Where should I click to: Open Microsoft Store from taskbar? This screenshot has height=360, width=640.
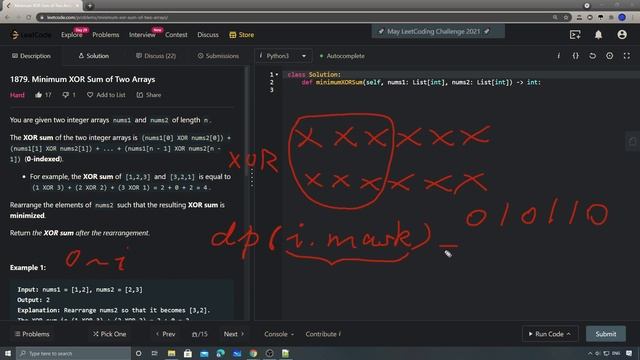pos(188,353)
